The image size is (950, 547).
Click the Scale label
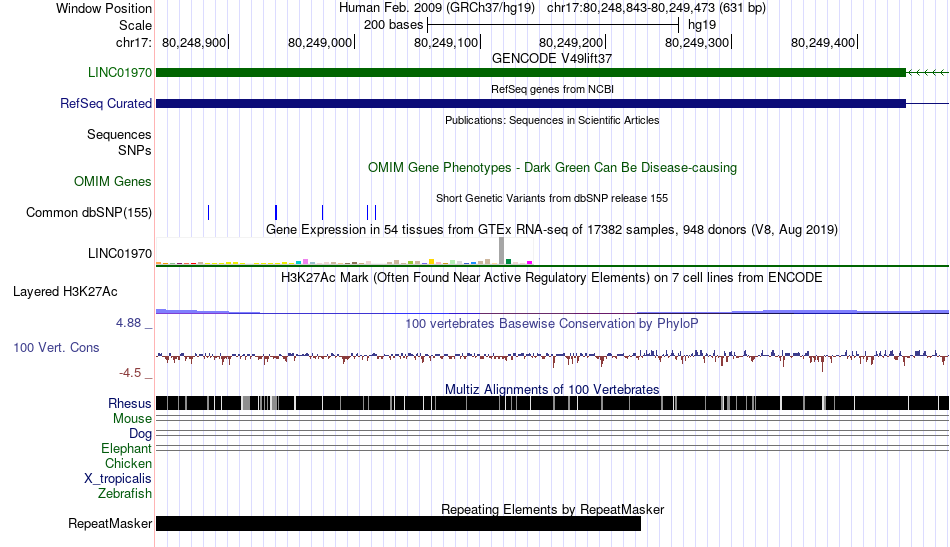[135, 25]
